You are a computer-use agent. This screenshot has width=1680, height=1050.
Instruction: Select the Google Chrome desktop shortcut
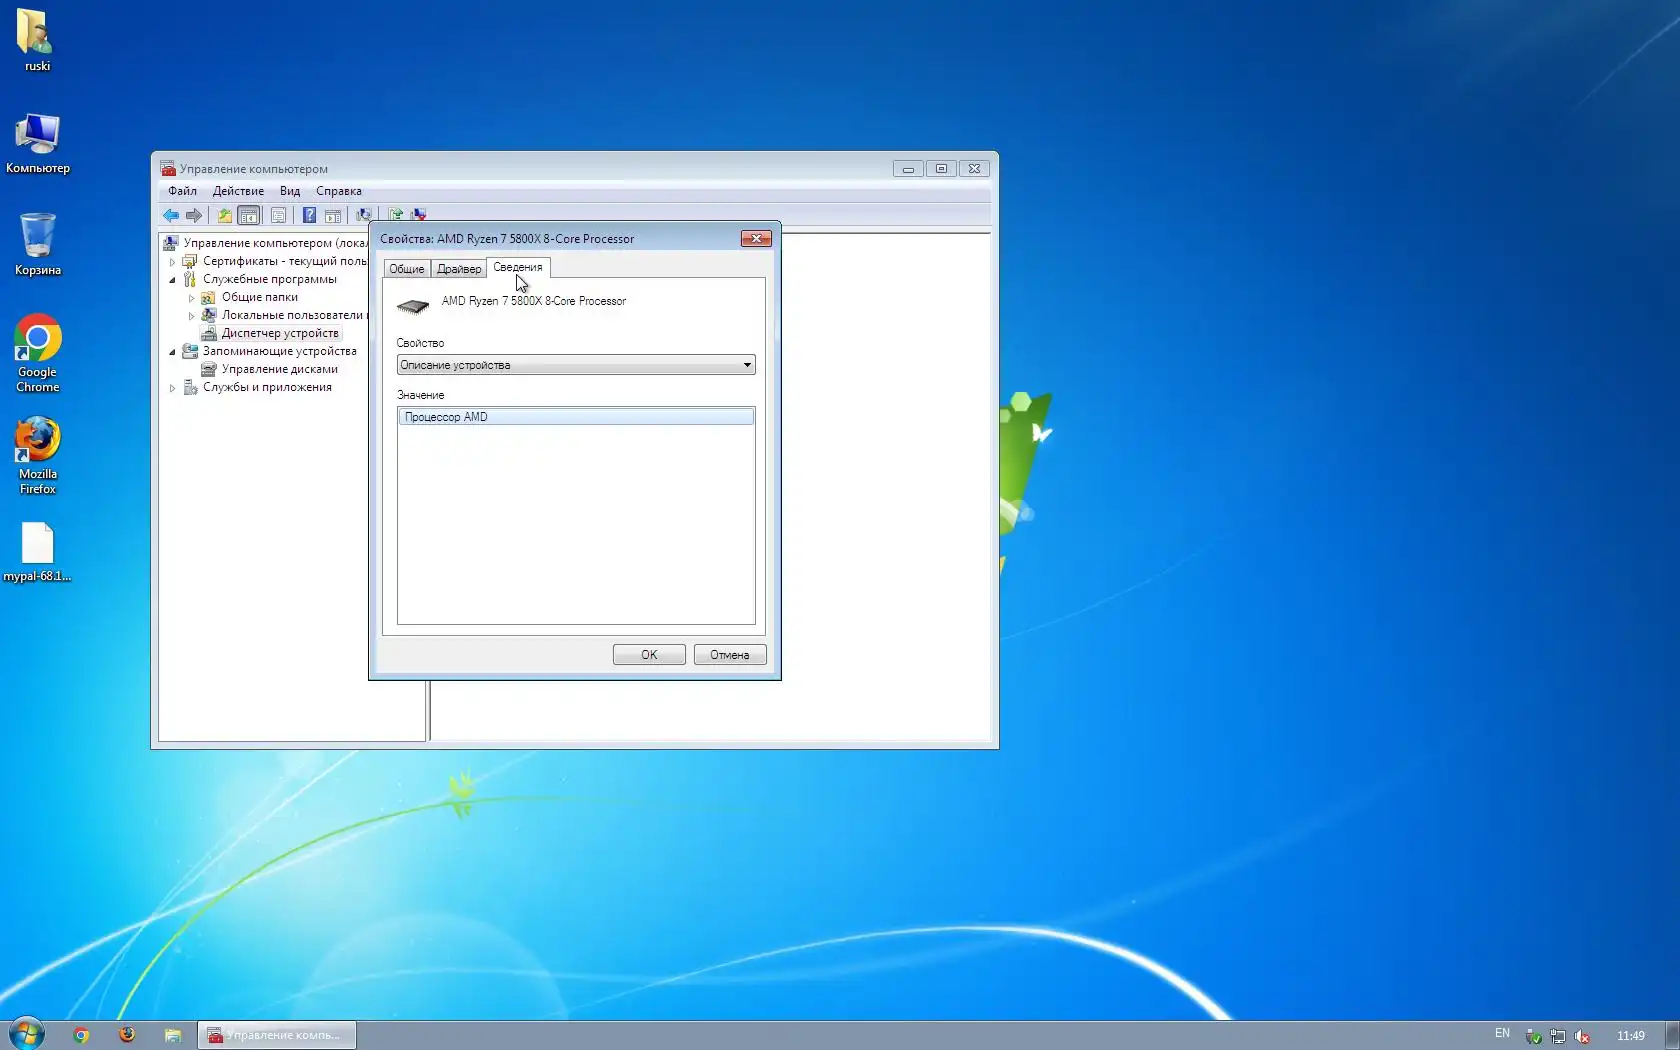[x=38, y=353]
